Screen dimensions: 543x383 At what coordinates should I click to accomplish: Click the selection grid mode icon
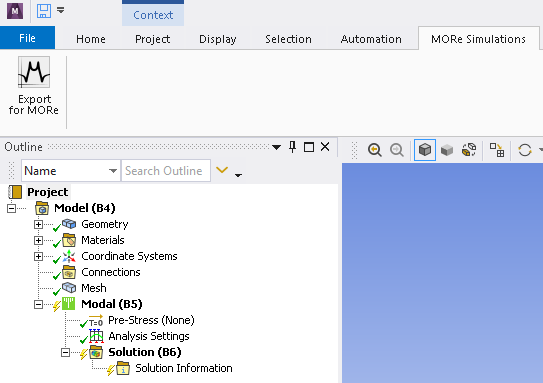pyautogui.click(x=497, y=150)
